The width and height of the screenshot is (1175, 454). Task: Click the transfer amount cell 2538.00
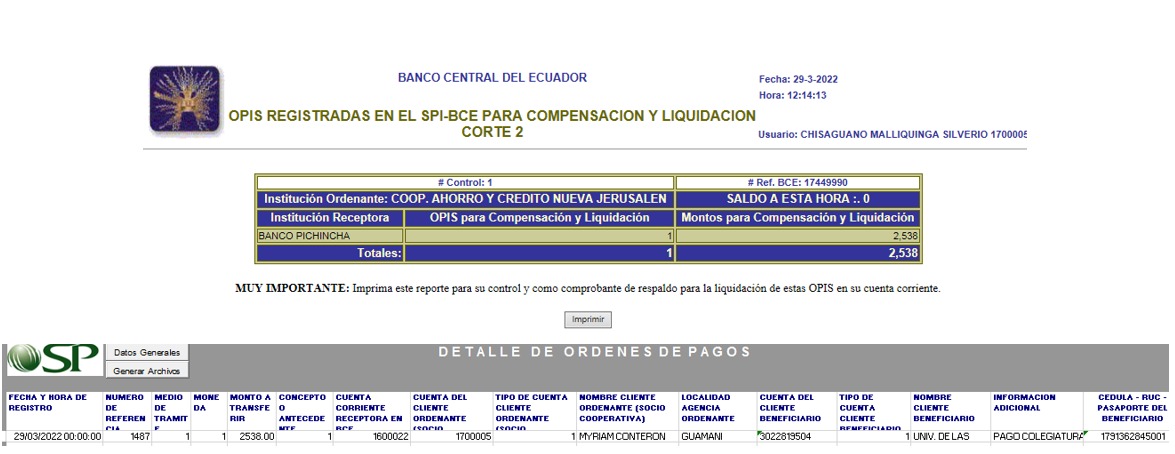pyautogui.click(x=251, y=437)
